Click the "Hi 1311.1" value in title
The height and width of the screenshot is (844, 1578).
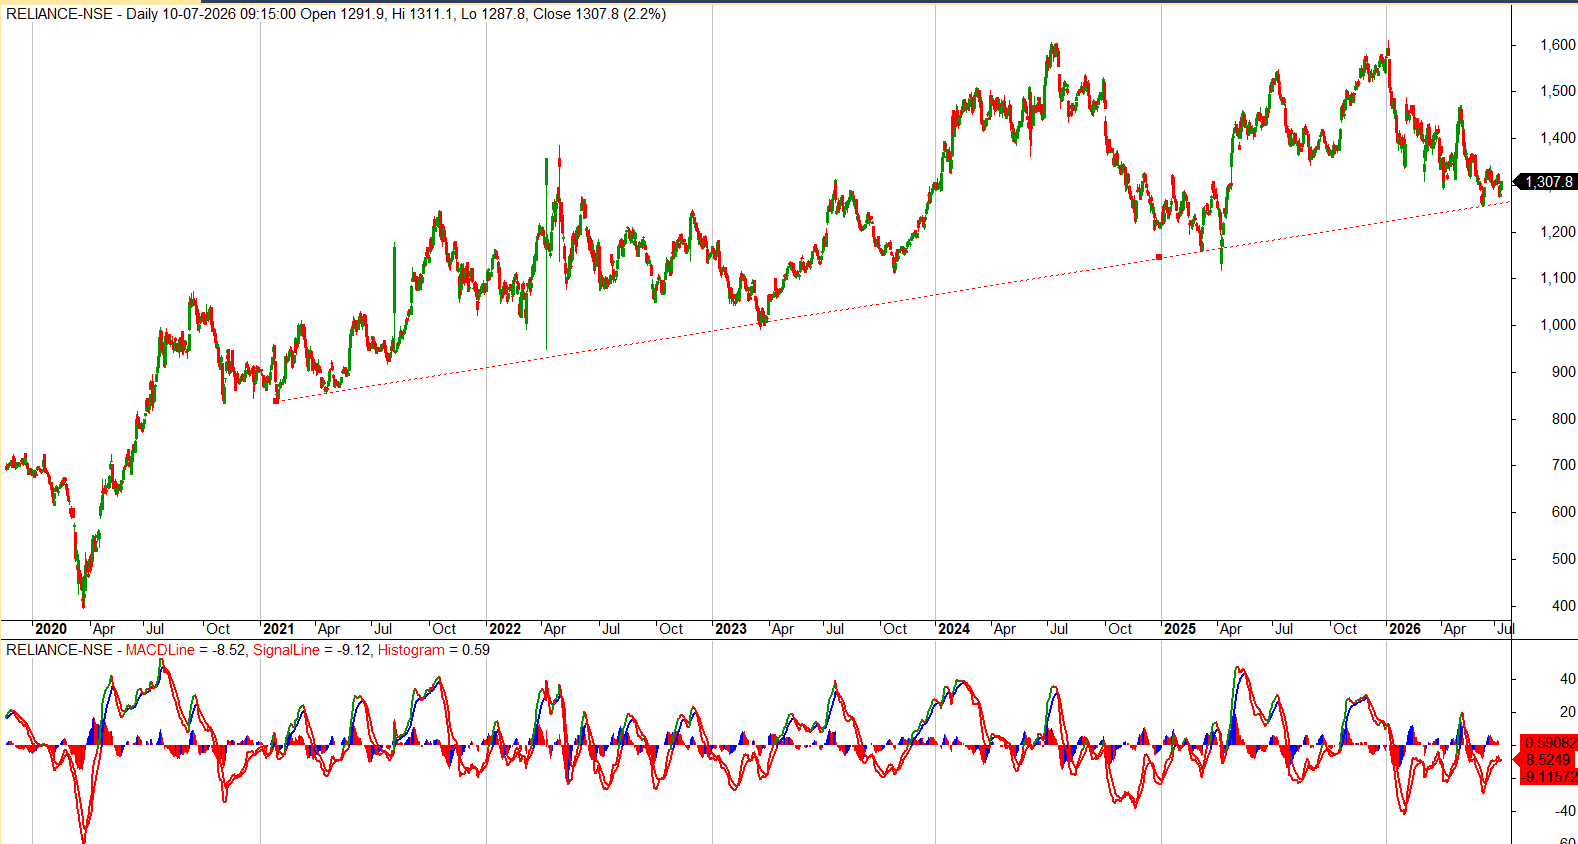click(x=423, y=14)
